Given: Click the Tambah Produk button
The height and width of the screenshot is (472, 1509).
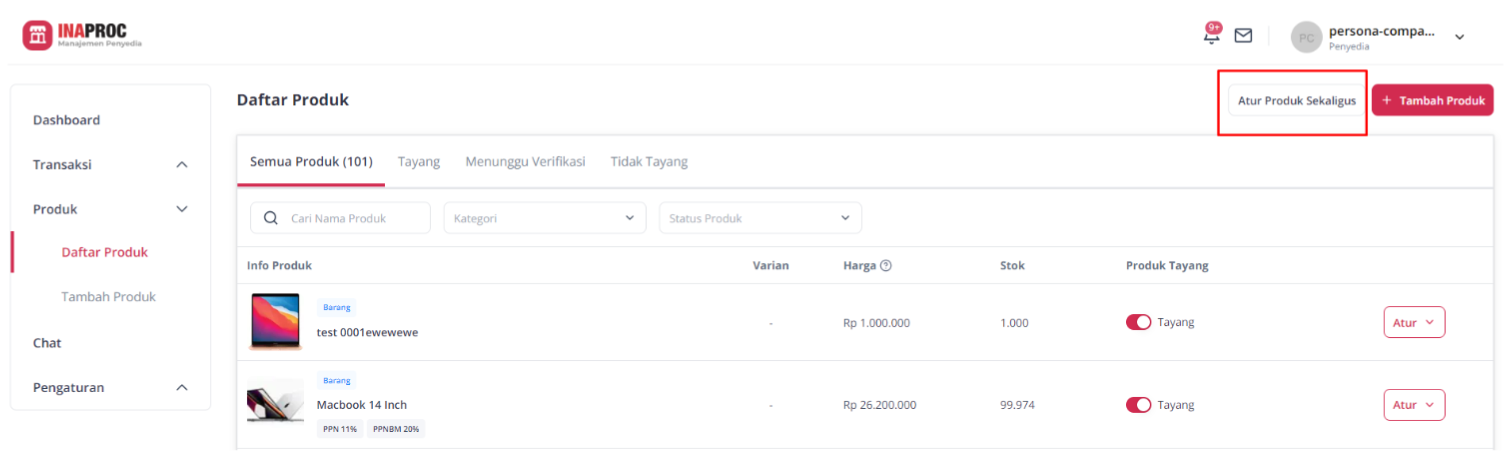Looking at the screenshot, I should 1432,100.
